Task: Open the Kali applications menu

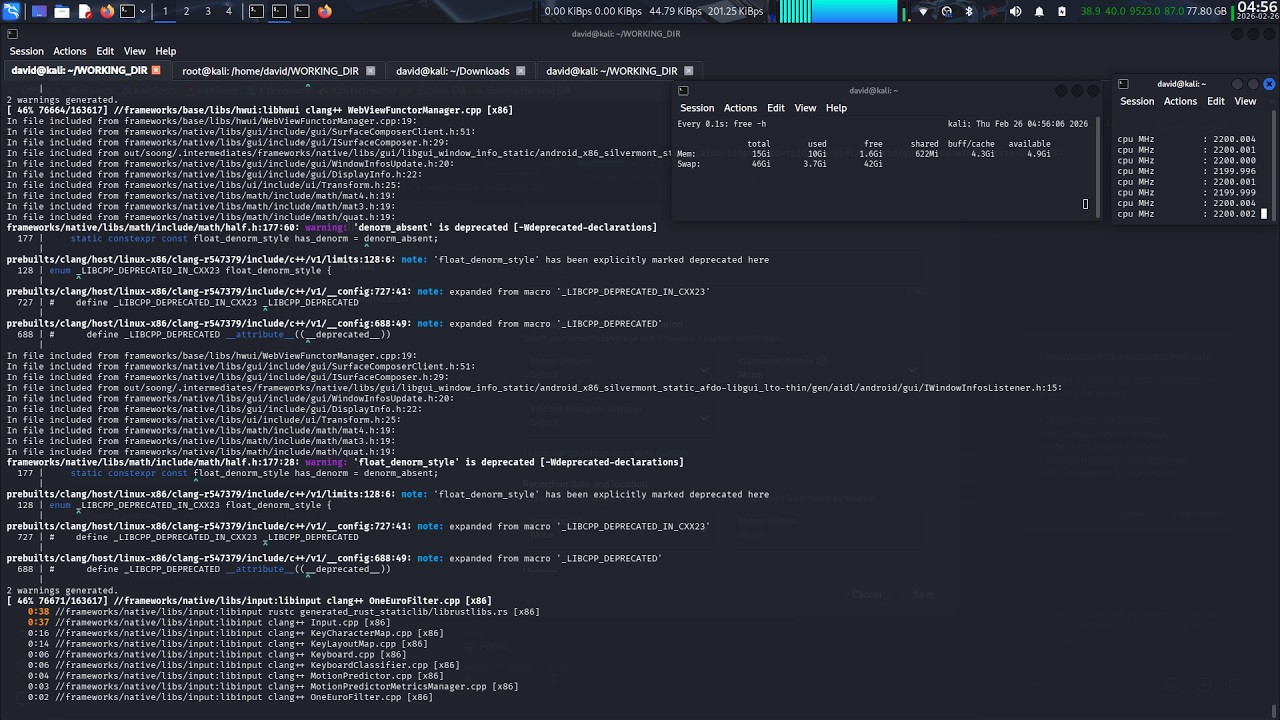Action: (11, 11)
